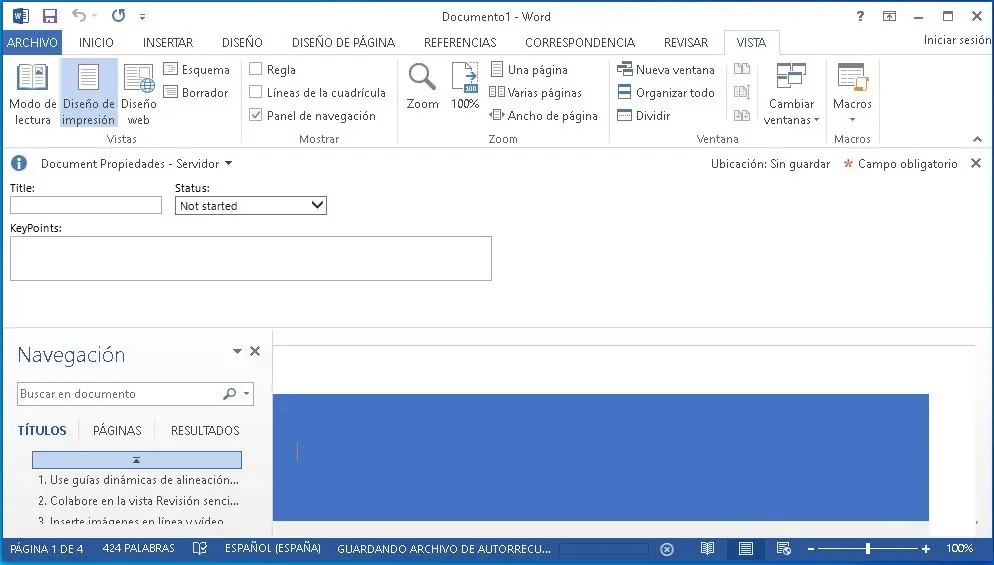Image resolution: width=994 pixels, height=565 pixels.
Task: Enable the Regla checkbox
Action: pyautogui.click(x=255, y=69)
